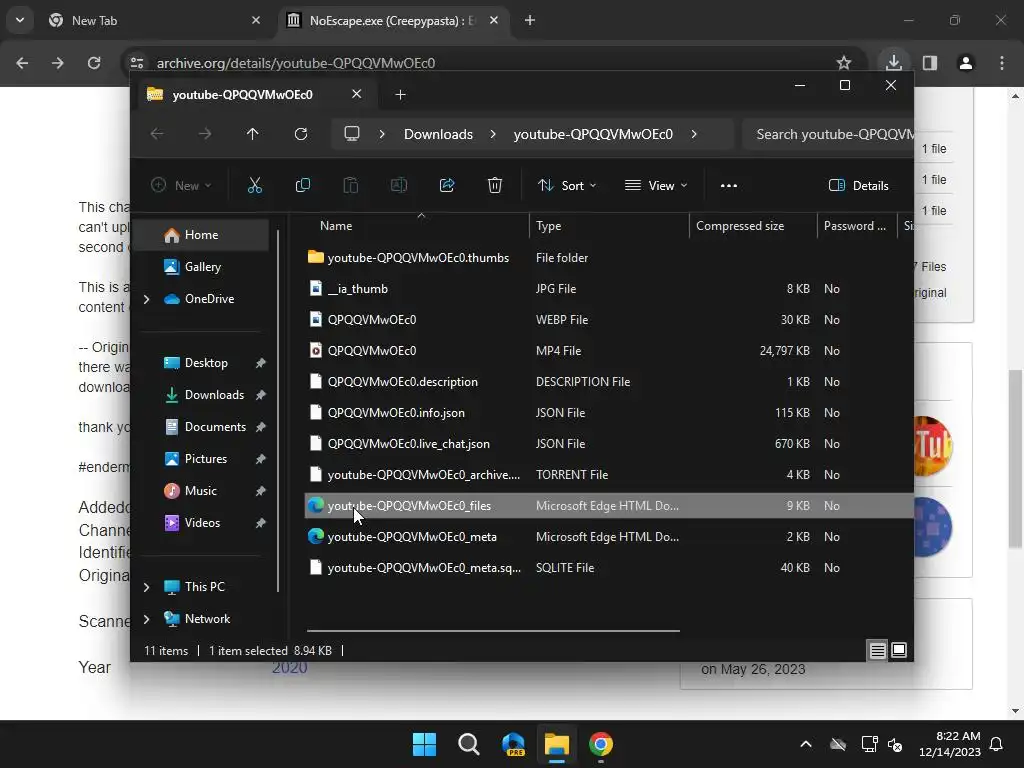
Task: Open the Sort dropdown
Action: 566,185
